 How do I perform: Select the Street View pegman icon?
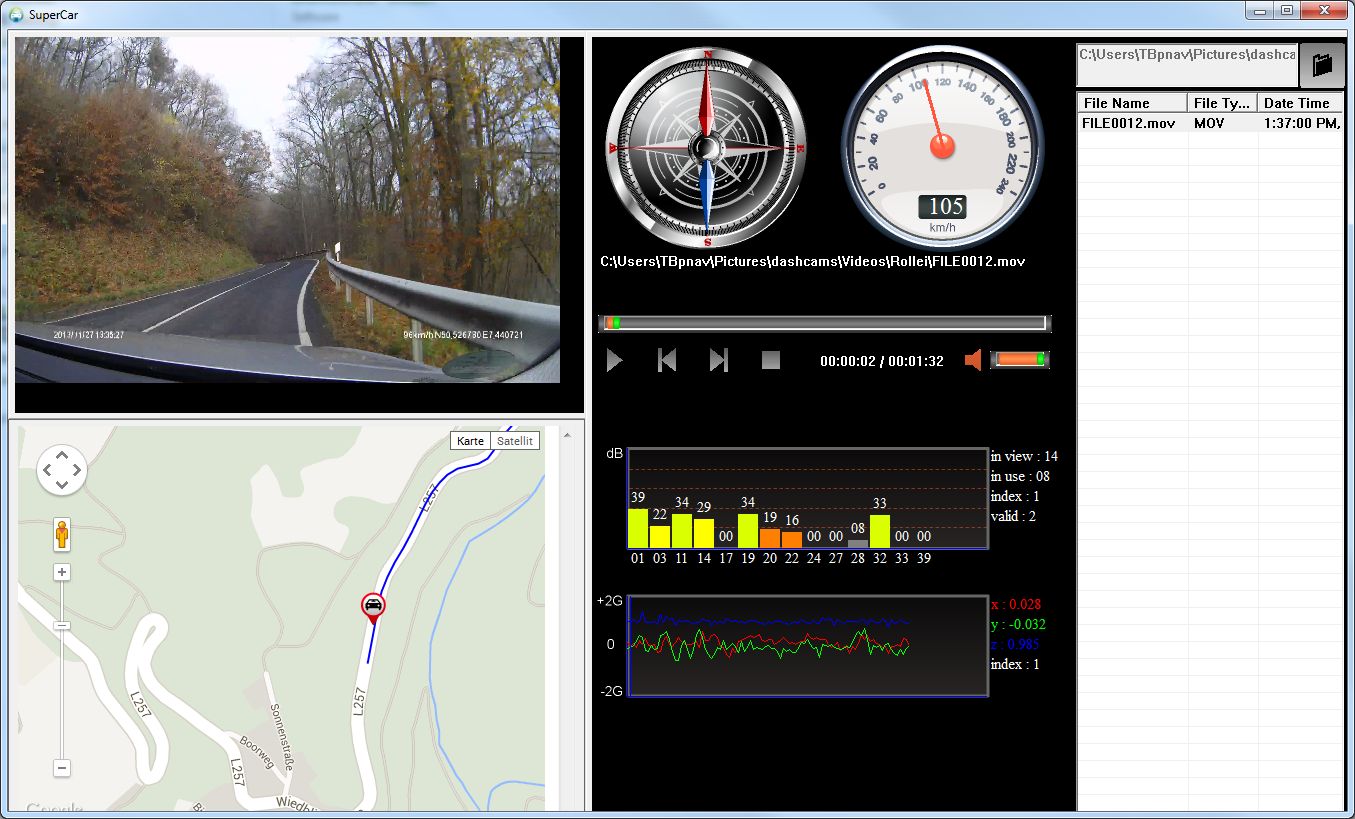coord(62,535)
